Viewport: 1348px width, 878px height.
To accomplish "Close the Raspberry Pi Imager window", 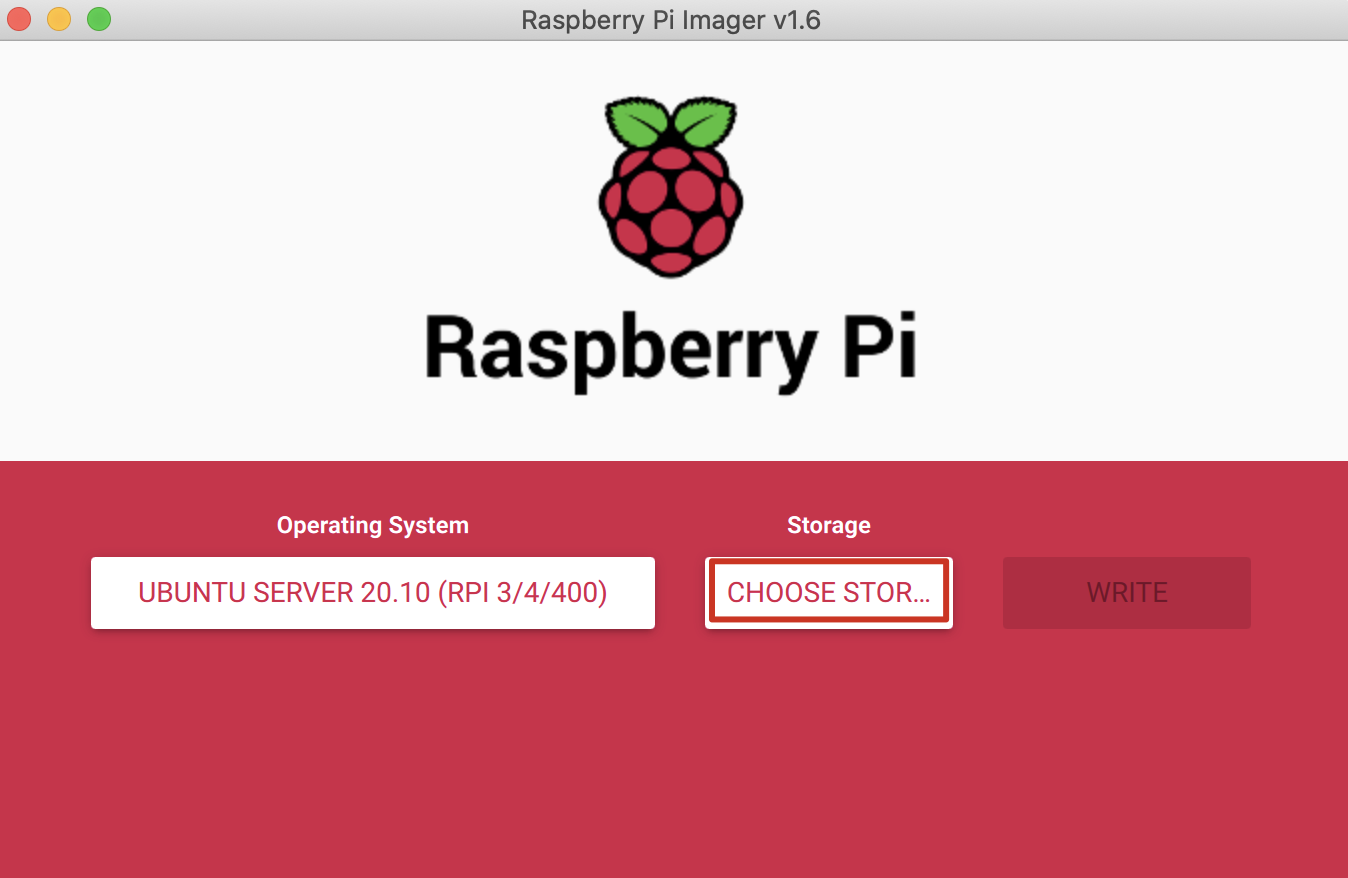I will coord(20,19).
